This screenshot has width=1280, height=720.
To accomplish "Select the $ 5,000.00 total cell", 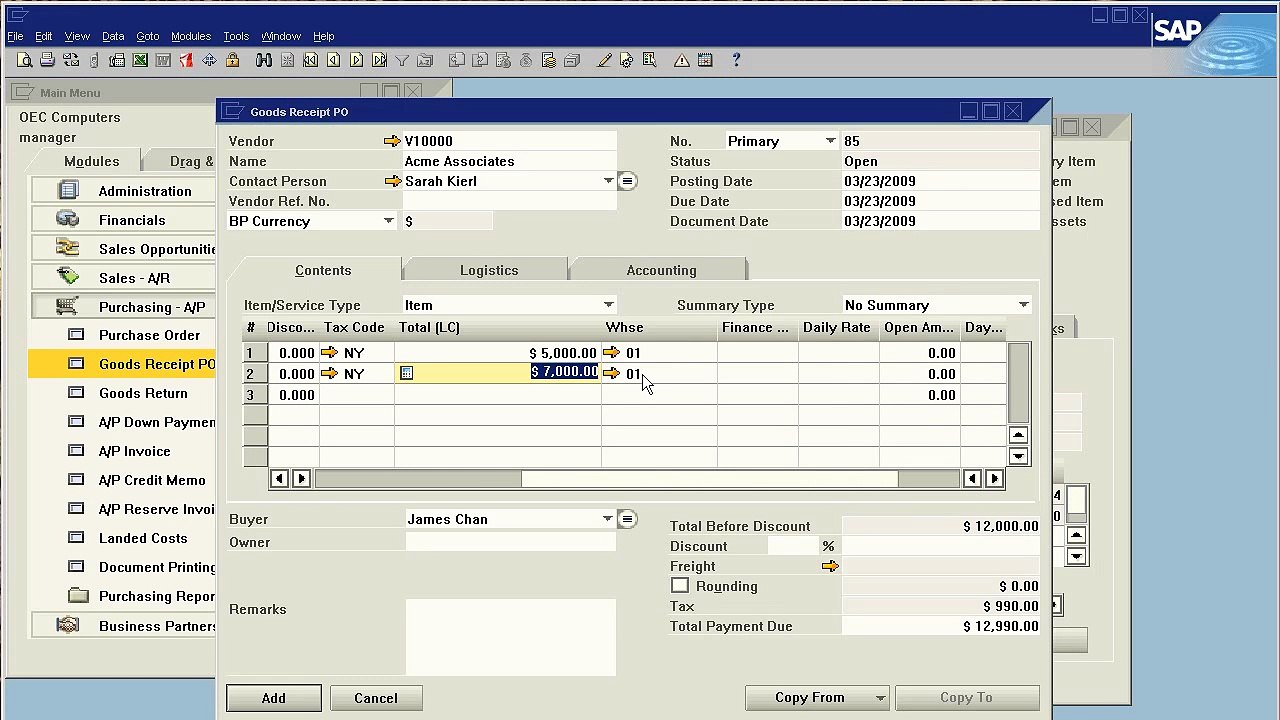I will tap(498, 353).
